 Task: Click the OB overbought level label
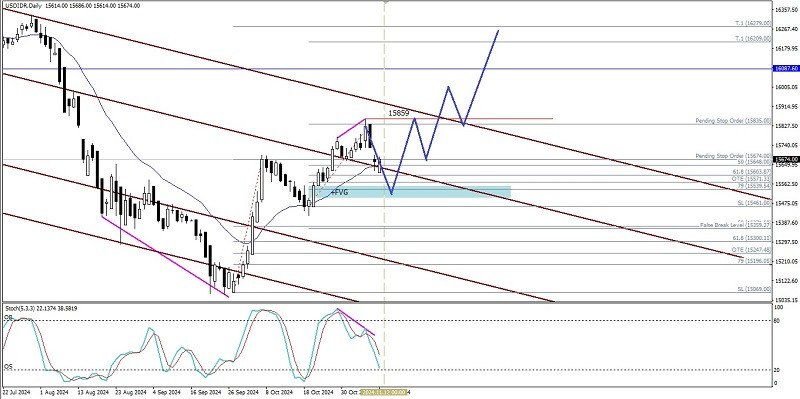pyautogui.click(x=8, y=317)
